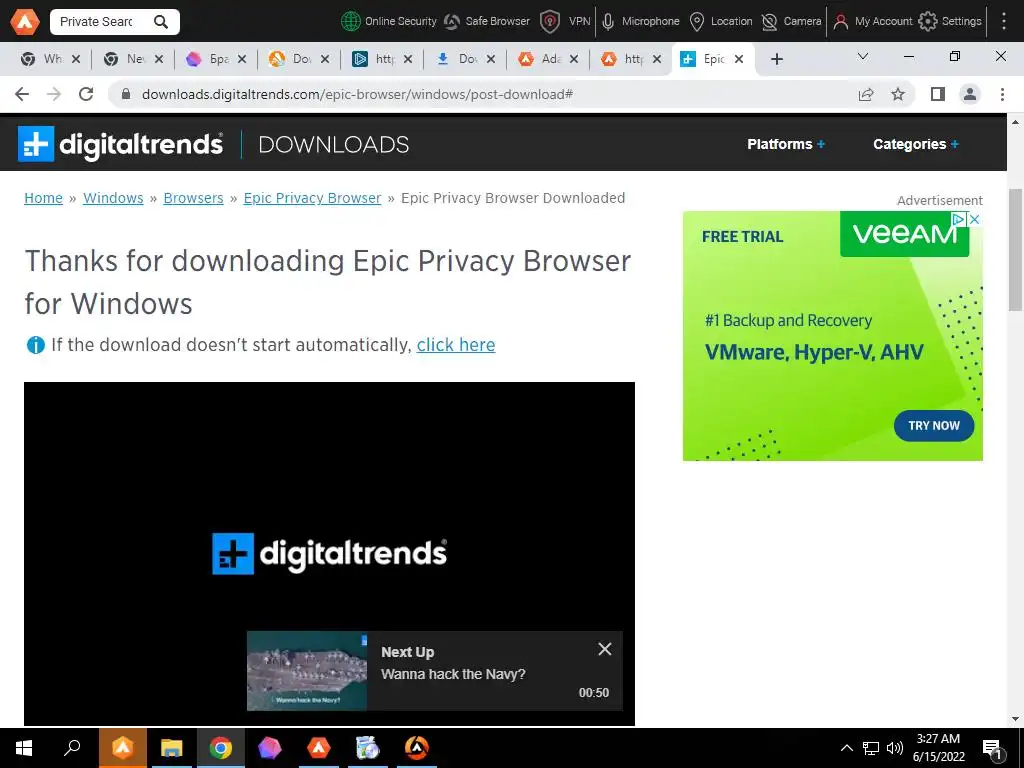The height and width of the screenshot is (768, 1024).
Task: Switch to the 'Ada' tab
Action: (x=549, y=59)
